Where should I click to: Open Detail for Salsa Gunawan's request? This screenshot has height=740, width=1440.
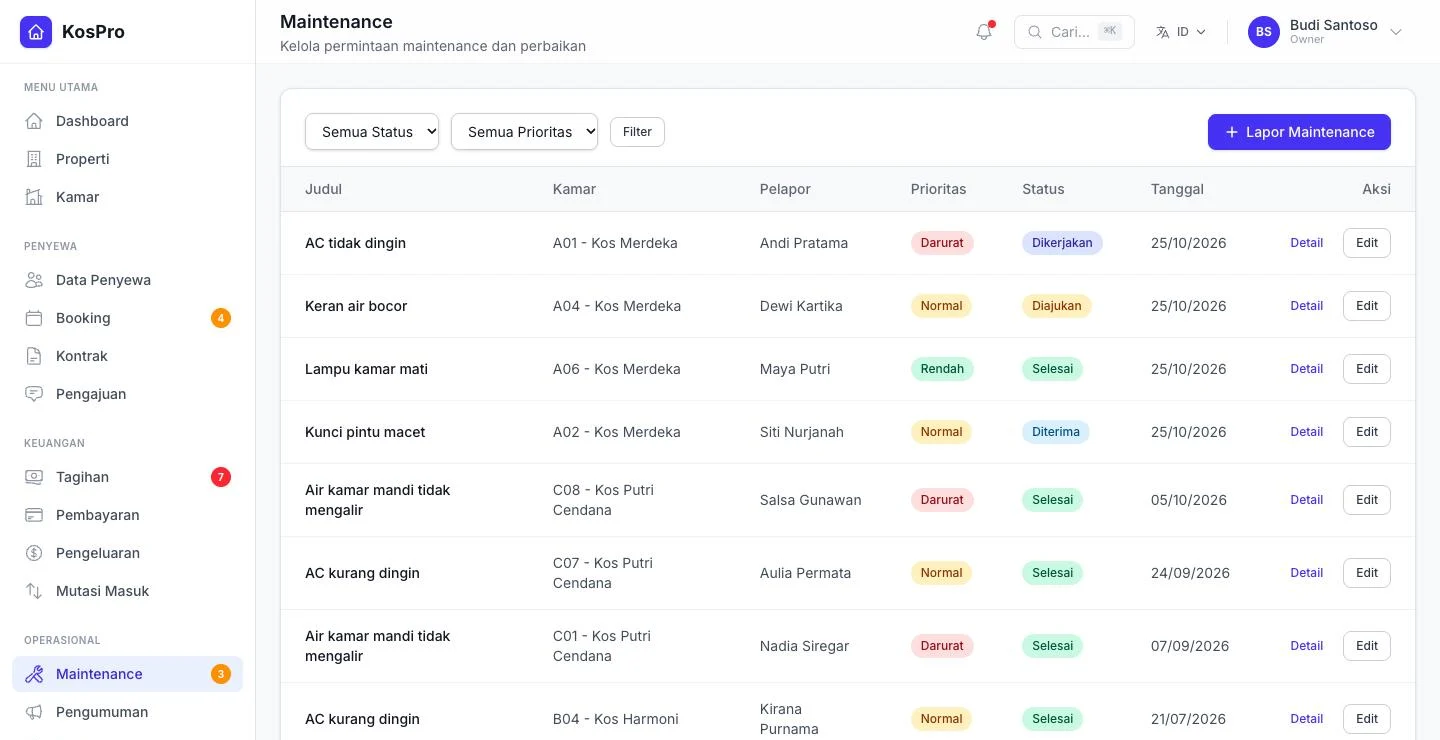[x=1306, y=500]
